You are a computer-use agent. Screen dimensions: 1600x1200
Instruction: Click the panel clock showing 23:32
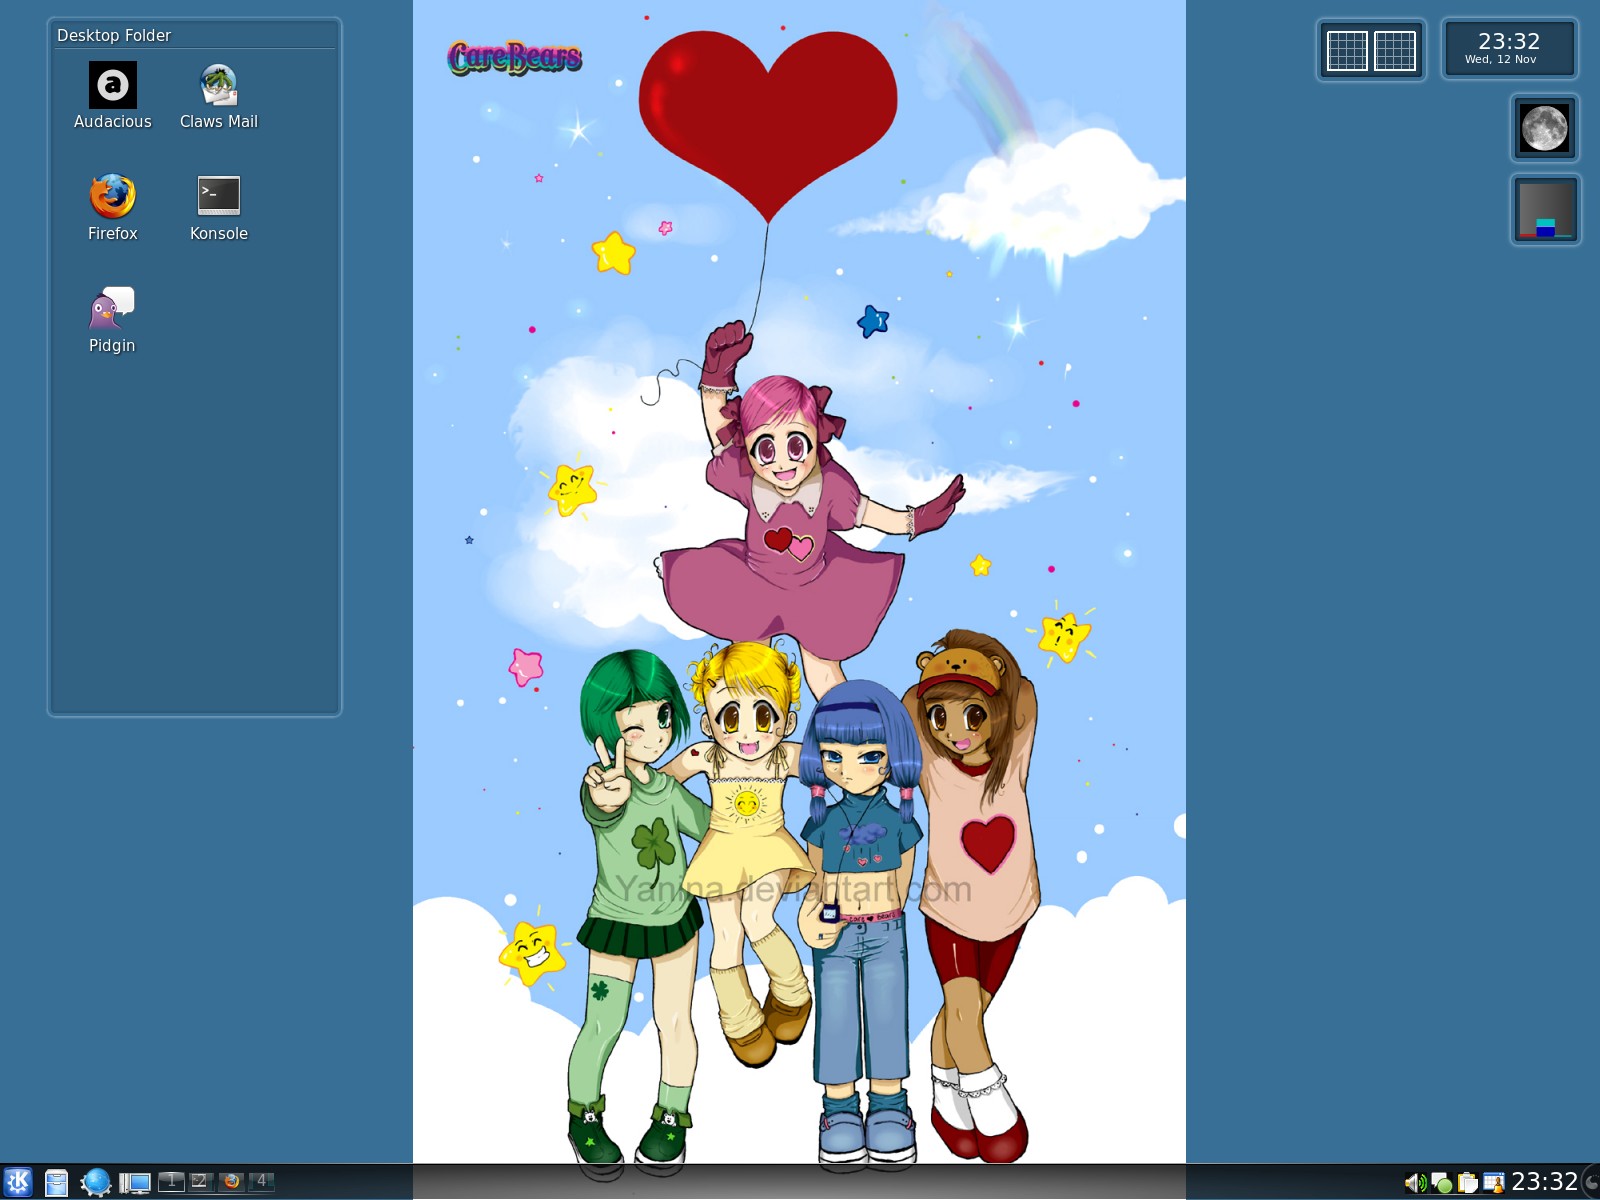tap(1544, 1182)
